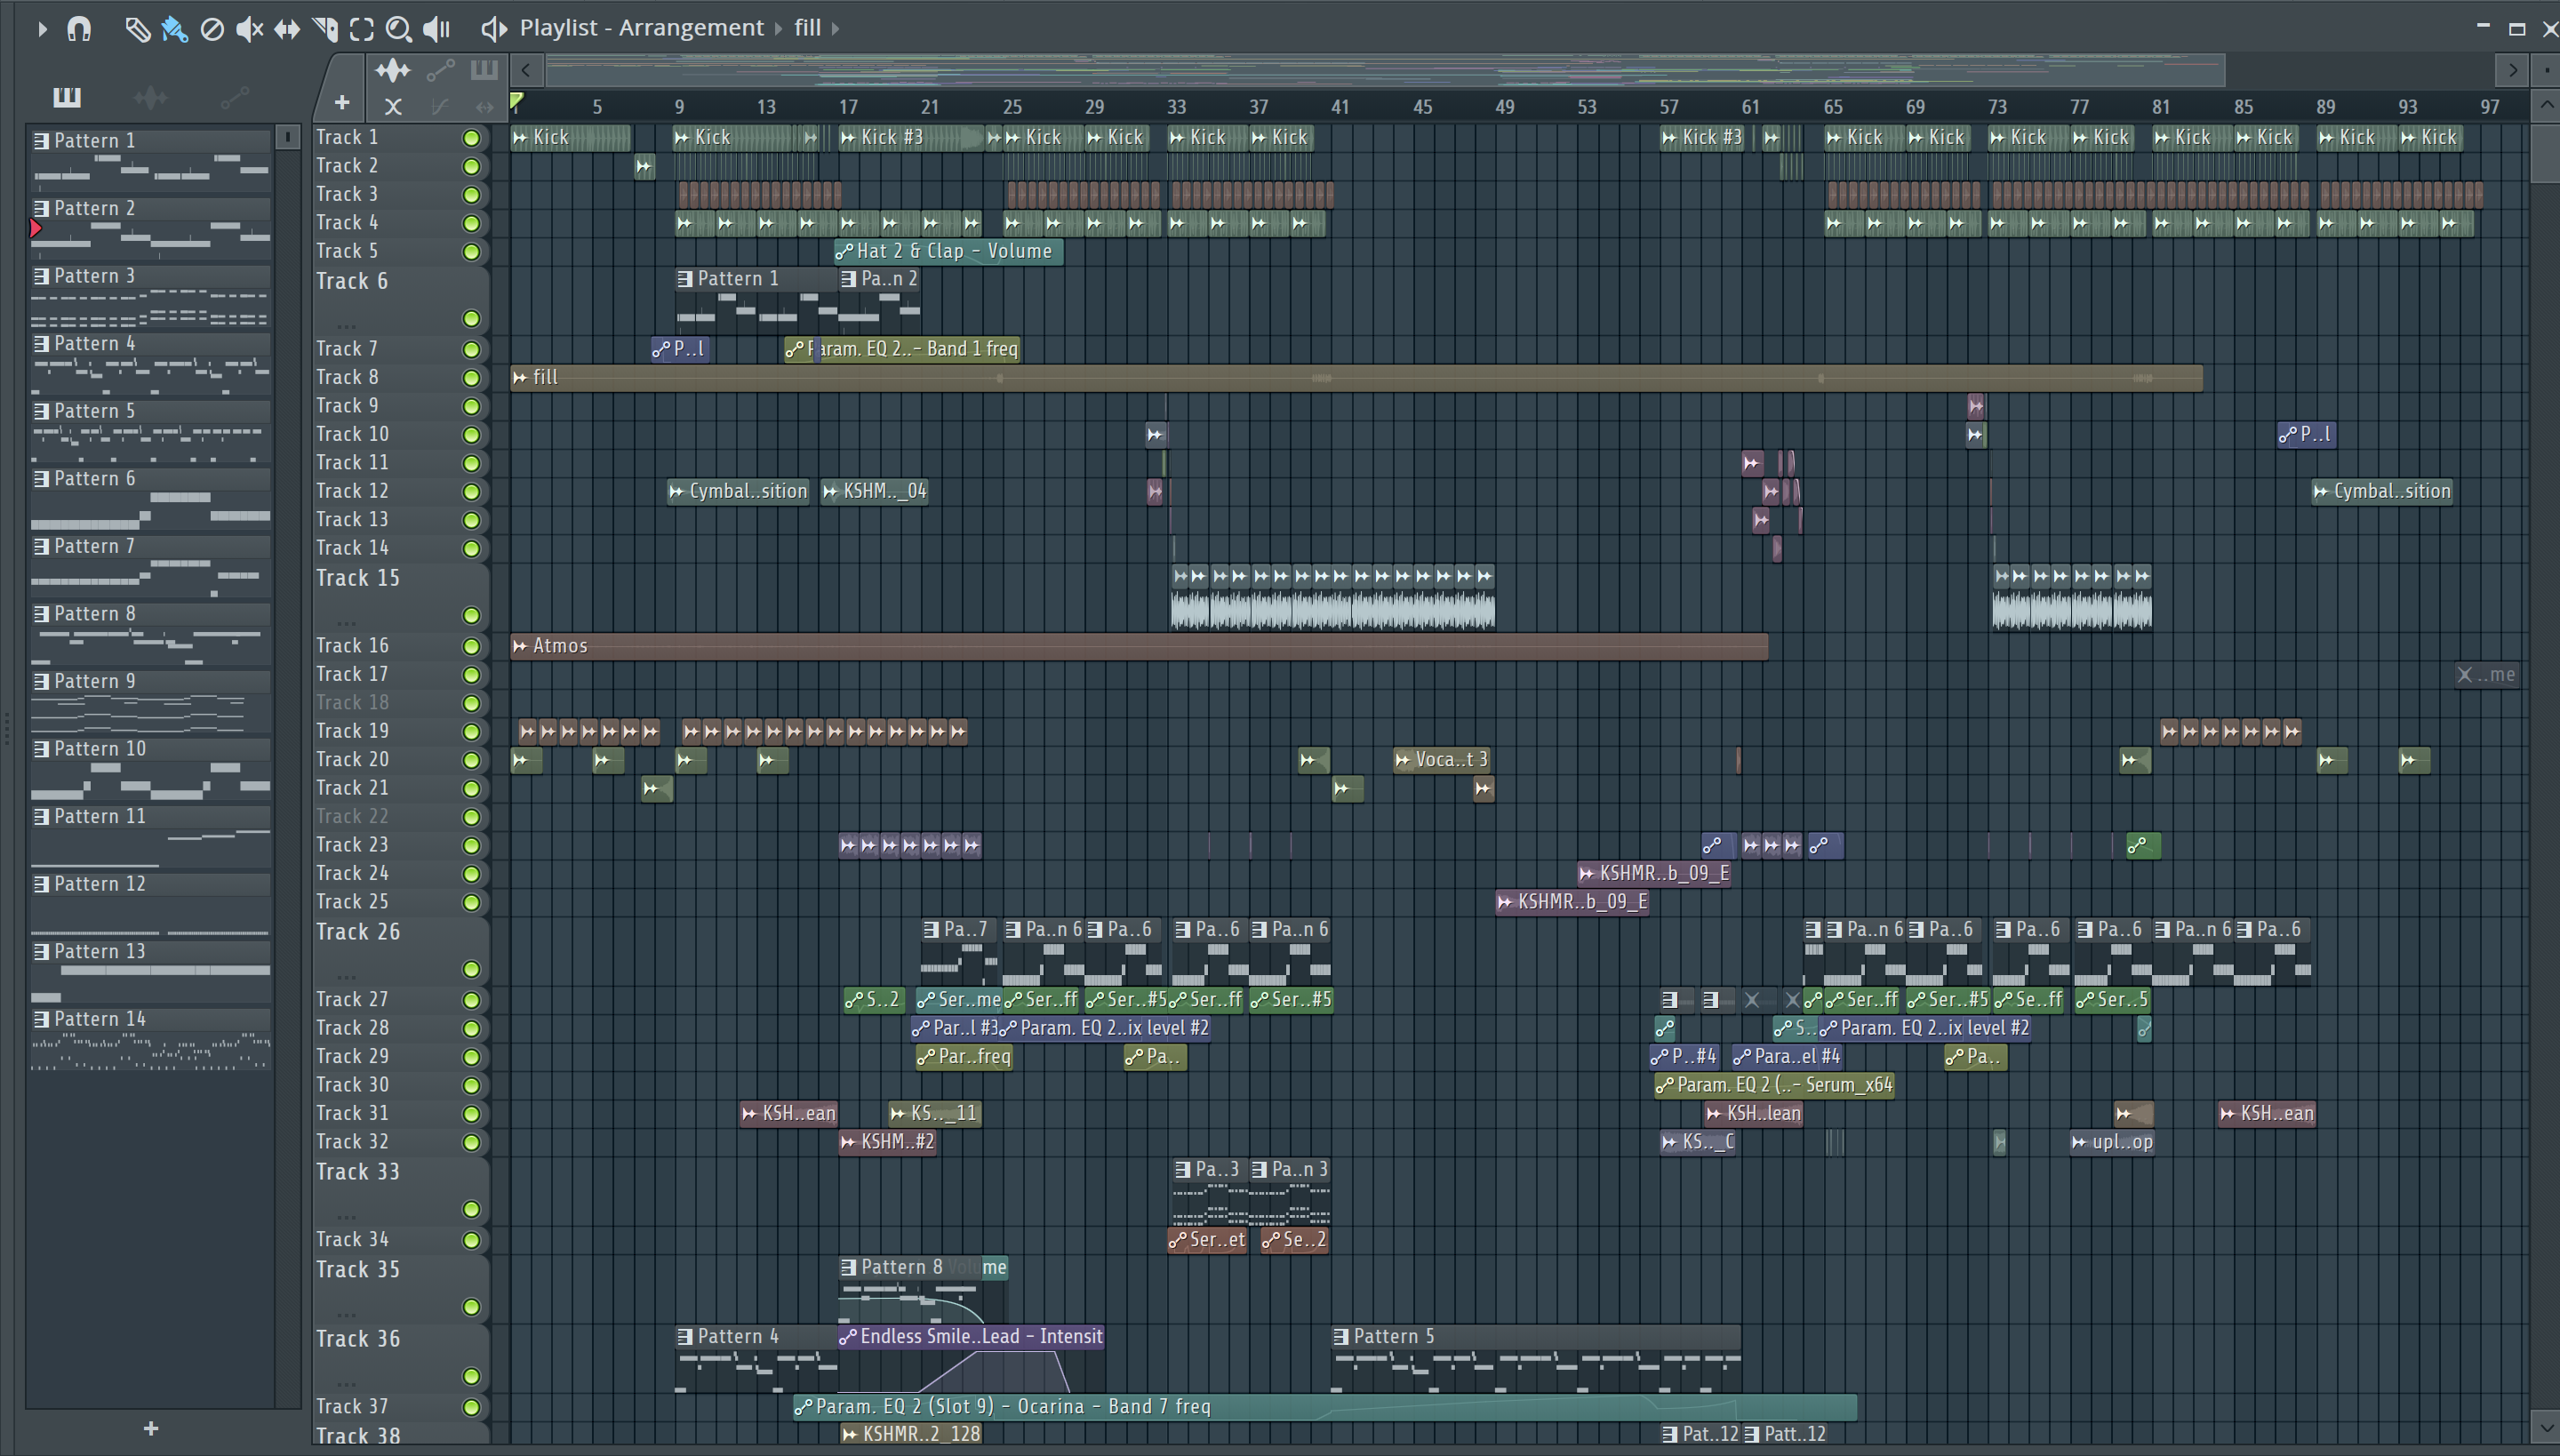Select Pattern 1 in the picker list
Viewport: 2560px width, 1456px height.
pyautogui.click(x=150, y=160)
